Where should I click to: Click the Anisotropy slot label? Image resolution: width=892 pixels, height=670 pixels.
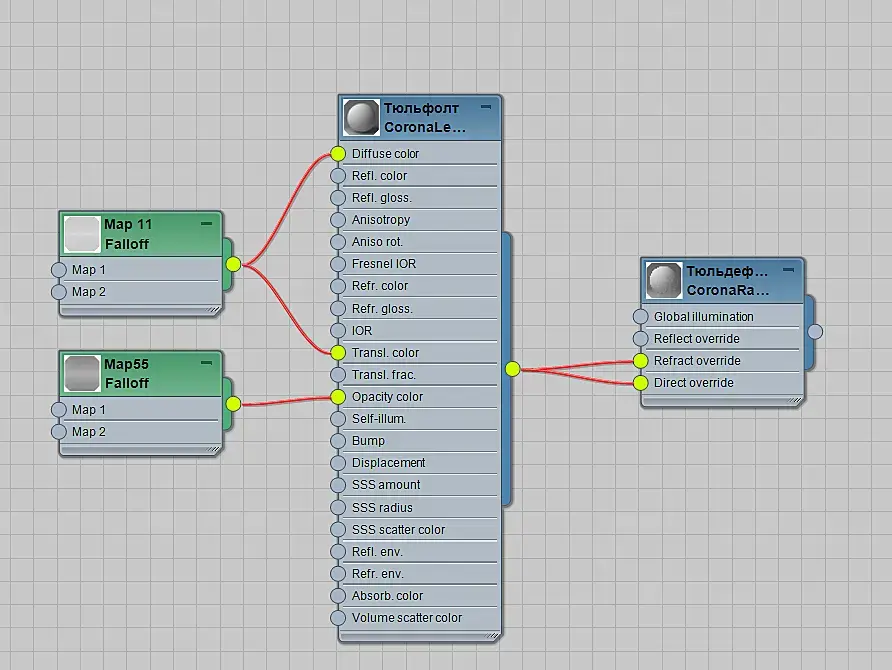tap(381, 220)
